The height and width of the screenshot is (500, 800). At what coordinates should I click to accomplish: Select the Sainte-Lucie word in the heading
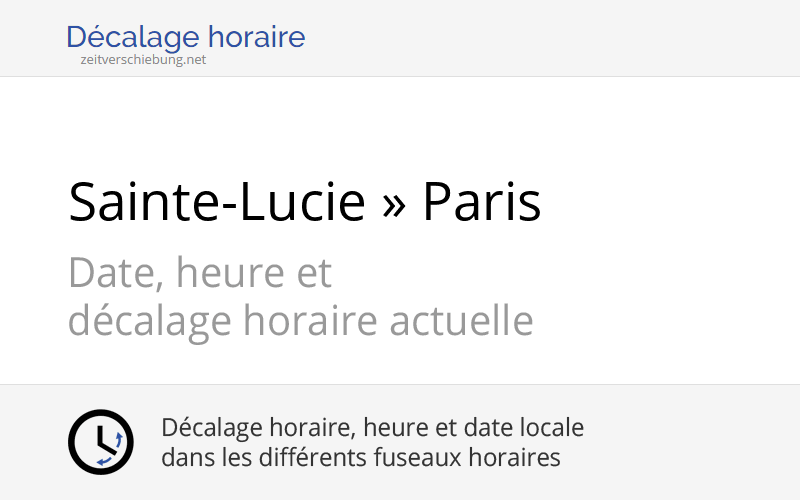pos(217,203)
